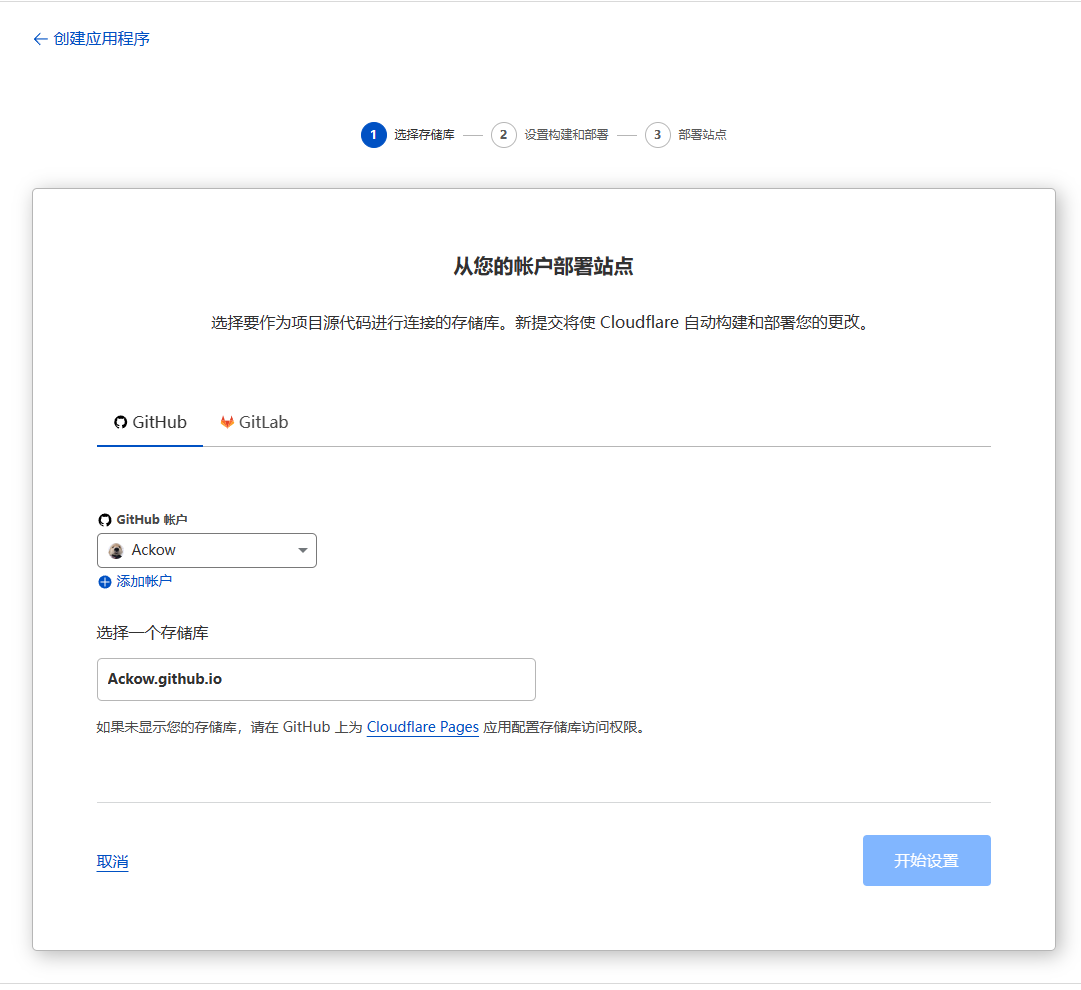Image resolution: width=1081 pixels, height=990 pixels.
Task: Open the Cloudflare Pages link
Action: (422, 727)
